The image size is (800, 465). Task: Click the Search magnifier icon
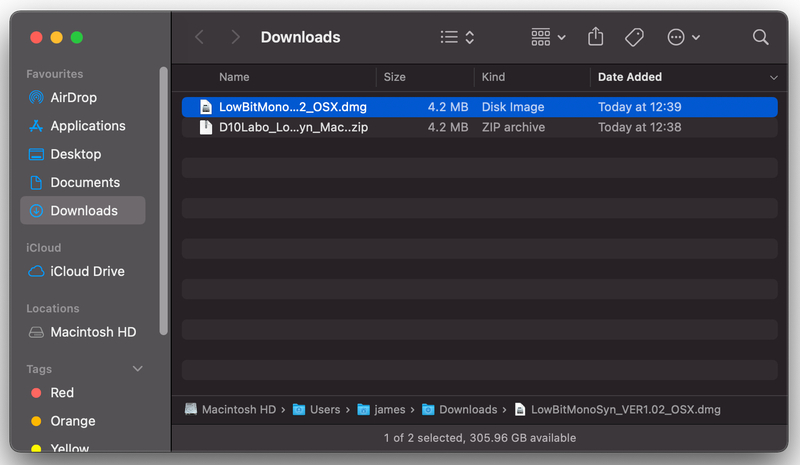click(x=760, y=37)
